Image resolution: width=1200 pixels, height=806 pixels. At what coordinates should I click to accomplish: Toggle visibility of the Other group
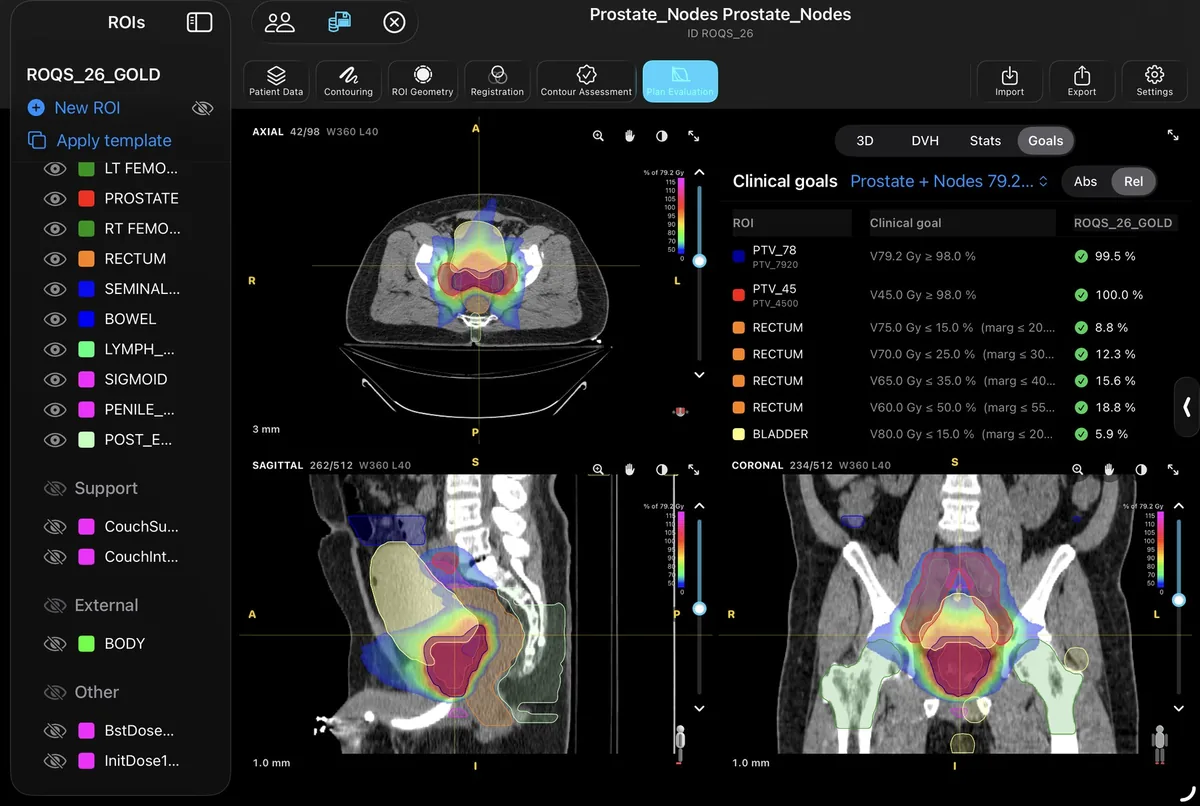55,692
